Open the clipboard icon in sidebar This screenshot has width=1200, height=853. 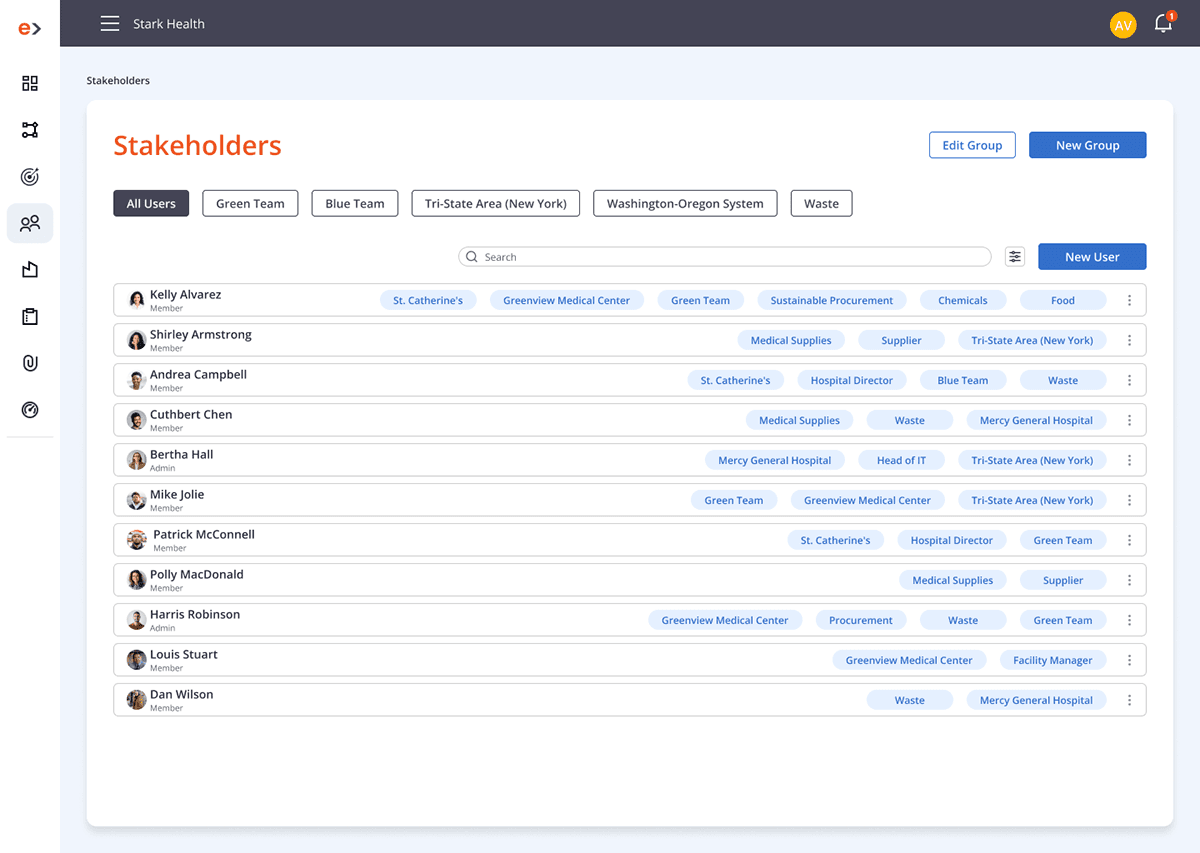point(30,317)
